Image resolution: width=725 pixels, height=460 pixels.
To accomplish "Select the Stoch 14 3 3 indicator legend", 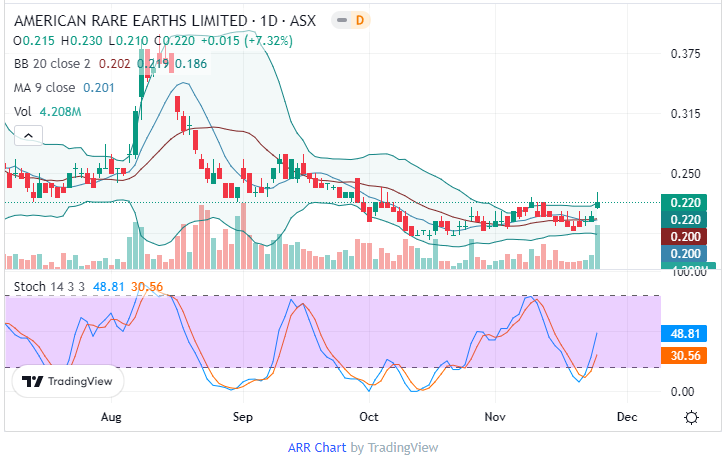I will (50, 286).
